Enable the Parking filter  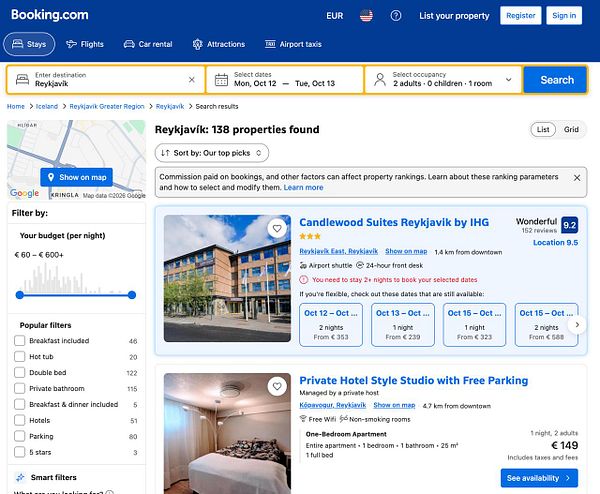[x=20, y=436]
